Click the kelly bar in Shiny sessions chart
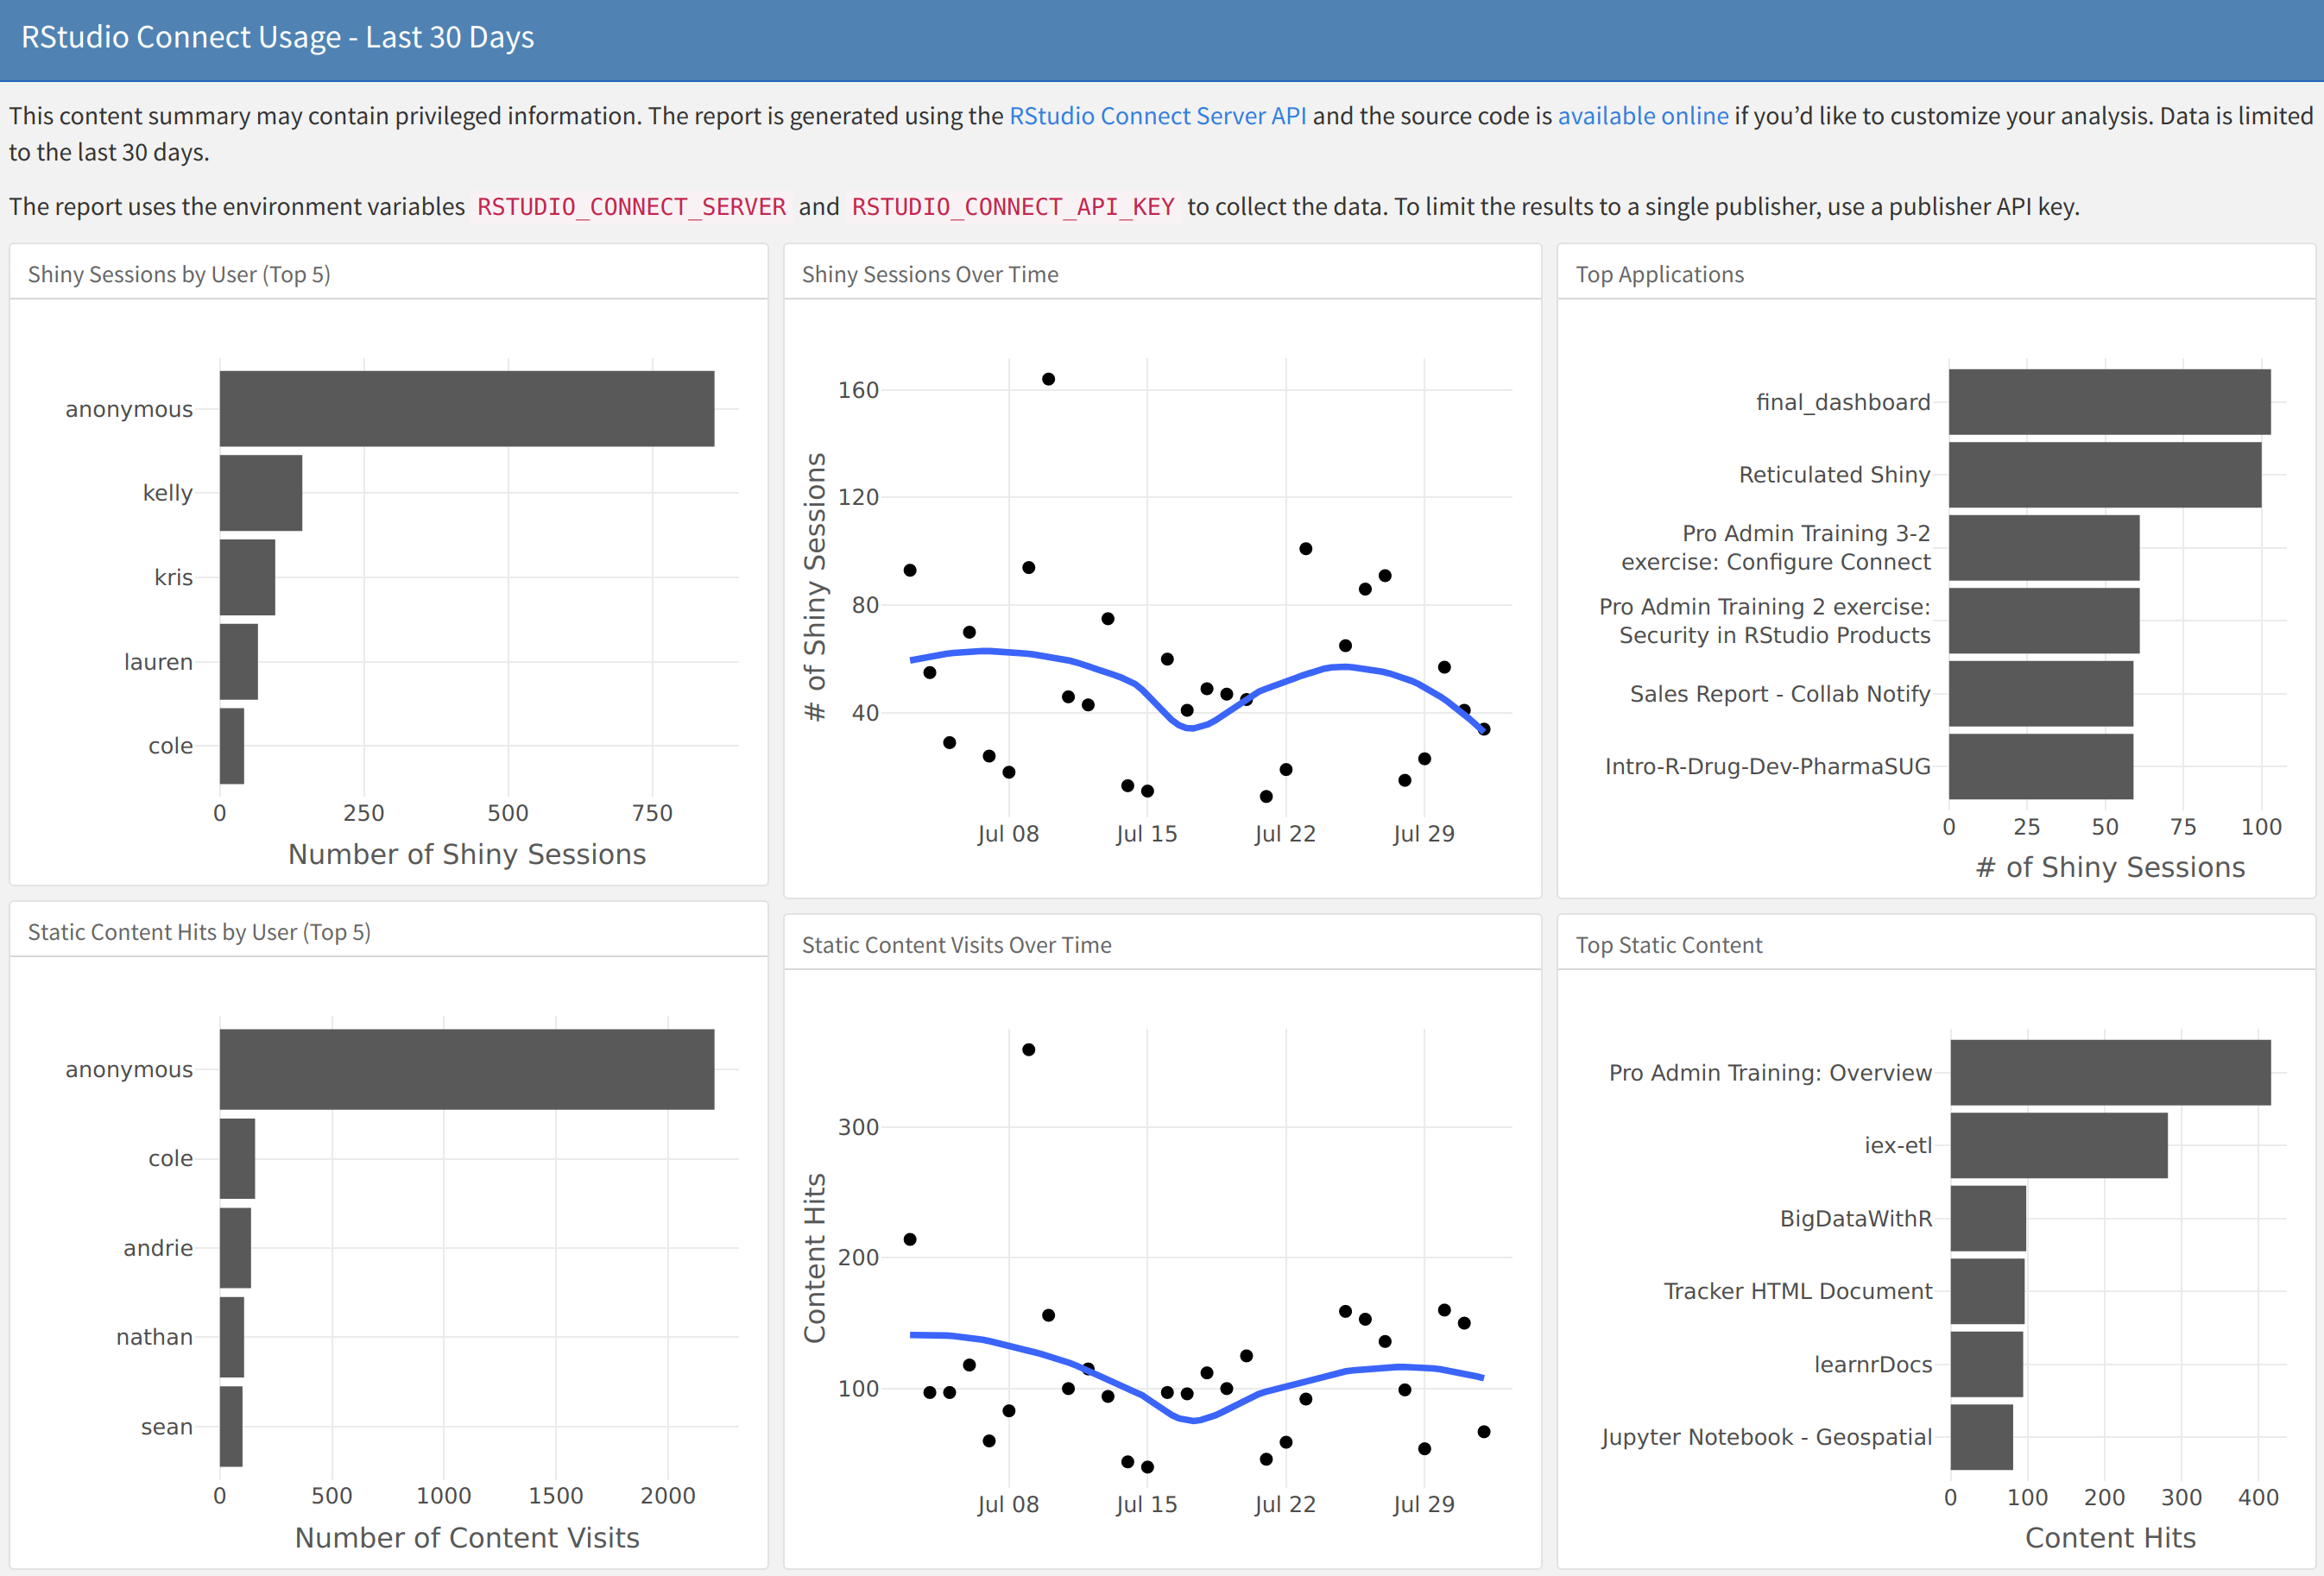The image size is (2324, 1576). point(261,493)
